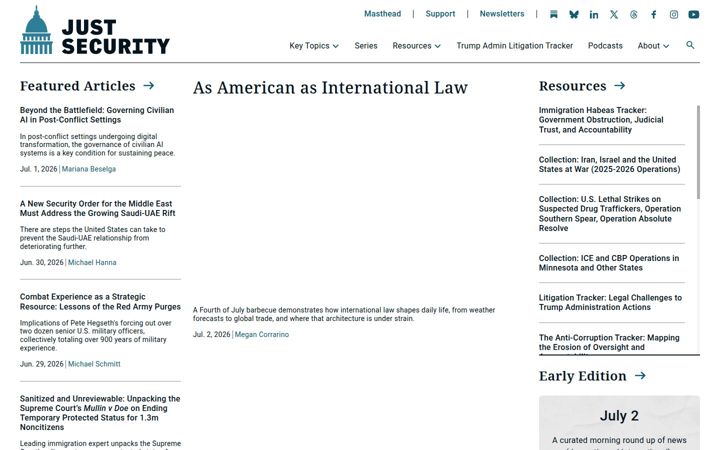Open the Threads icon in header
Image resolution: width=720 pixels, height=450 pixels.
point(634,15)
